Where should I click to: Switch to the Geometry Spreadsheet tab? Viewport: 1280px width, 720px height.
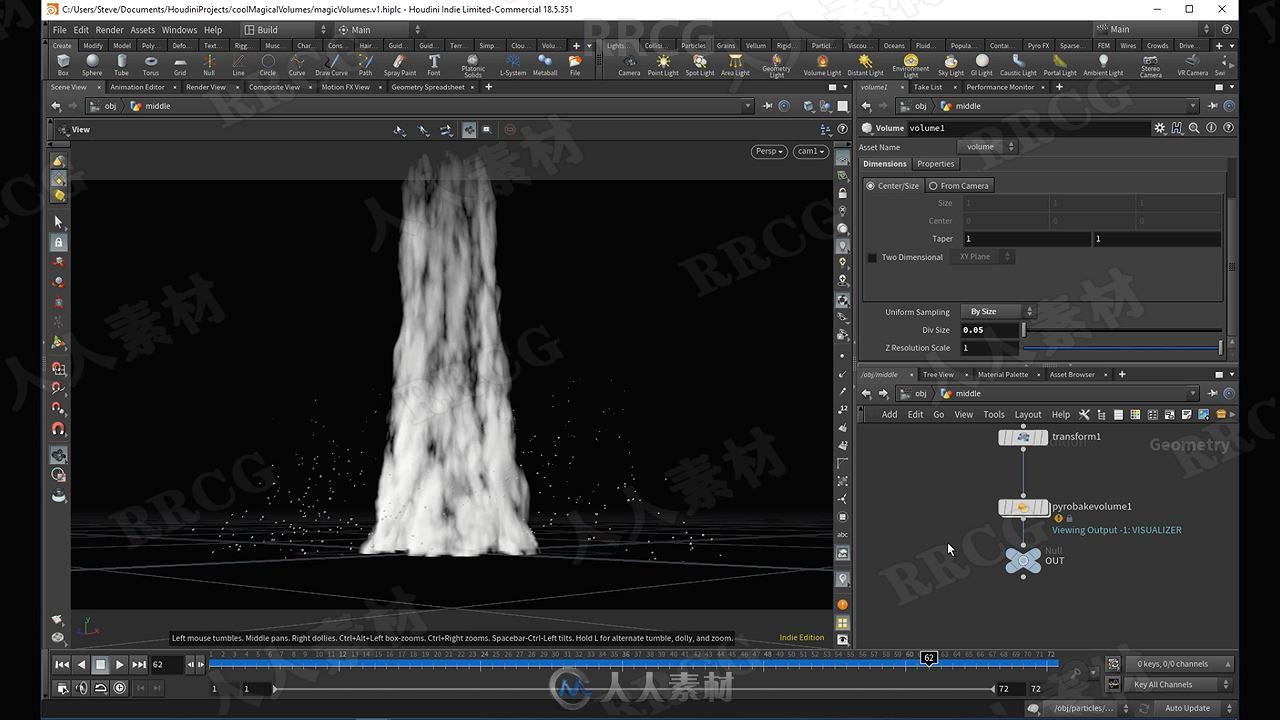point(428,87)
